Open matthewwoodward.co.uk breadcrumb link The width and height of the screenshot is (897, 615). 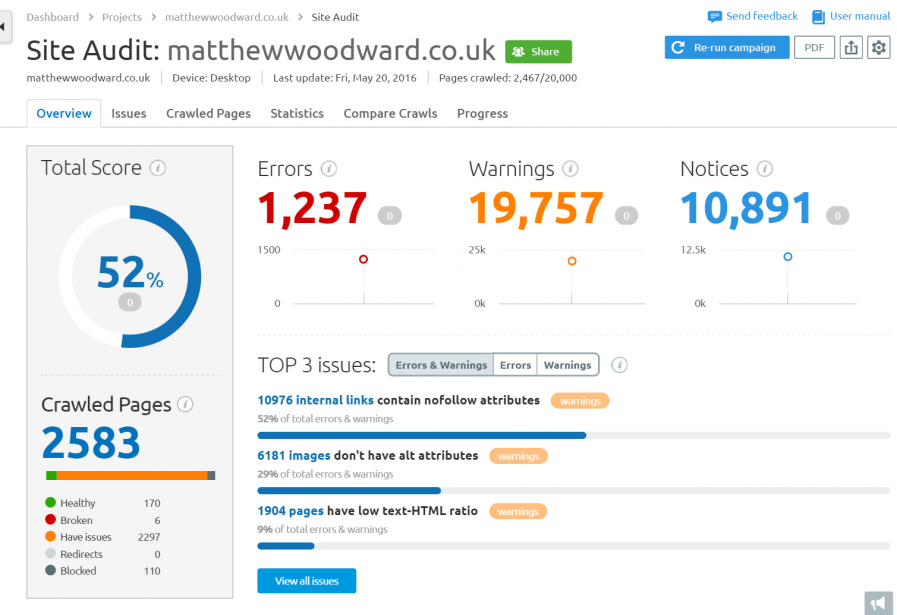[x=227, y=17]
